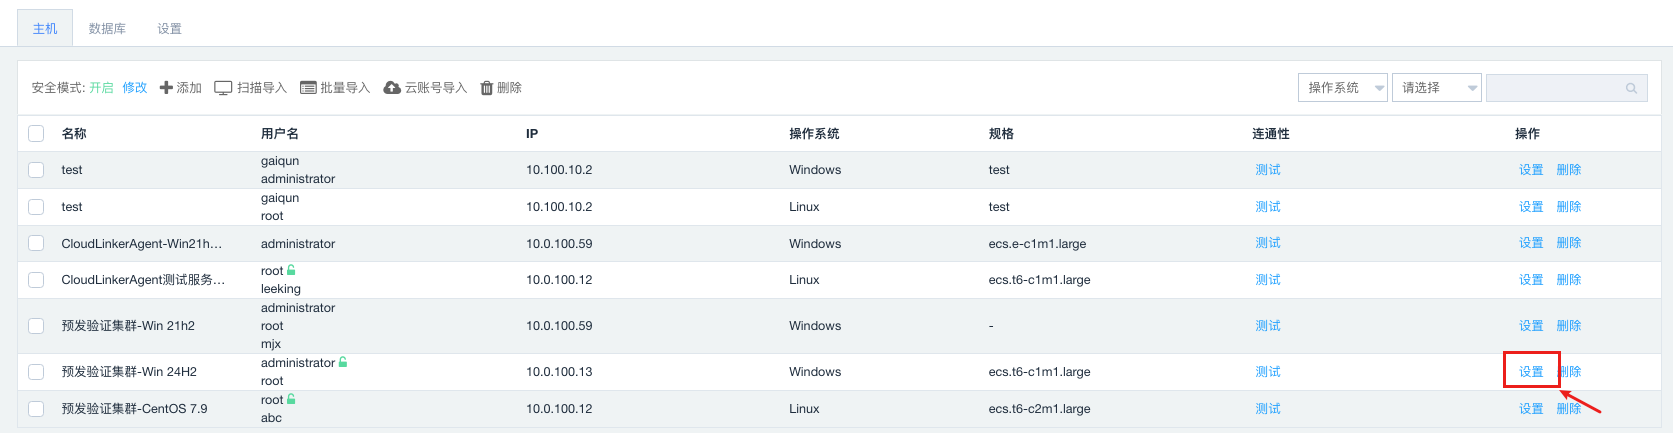Click the 删除 trash icon in toolbar
Image resolution: width=1673 pixels, height=433 pixels.
pyautogui.click(x=487, y=88)
